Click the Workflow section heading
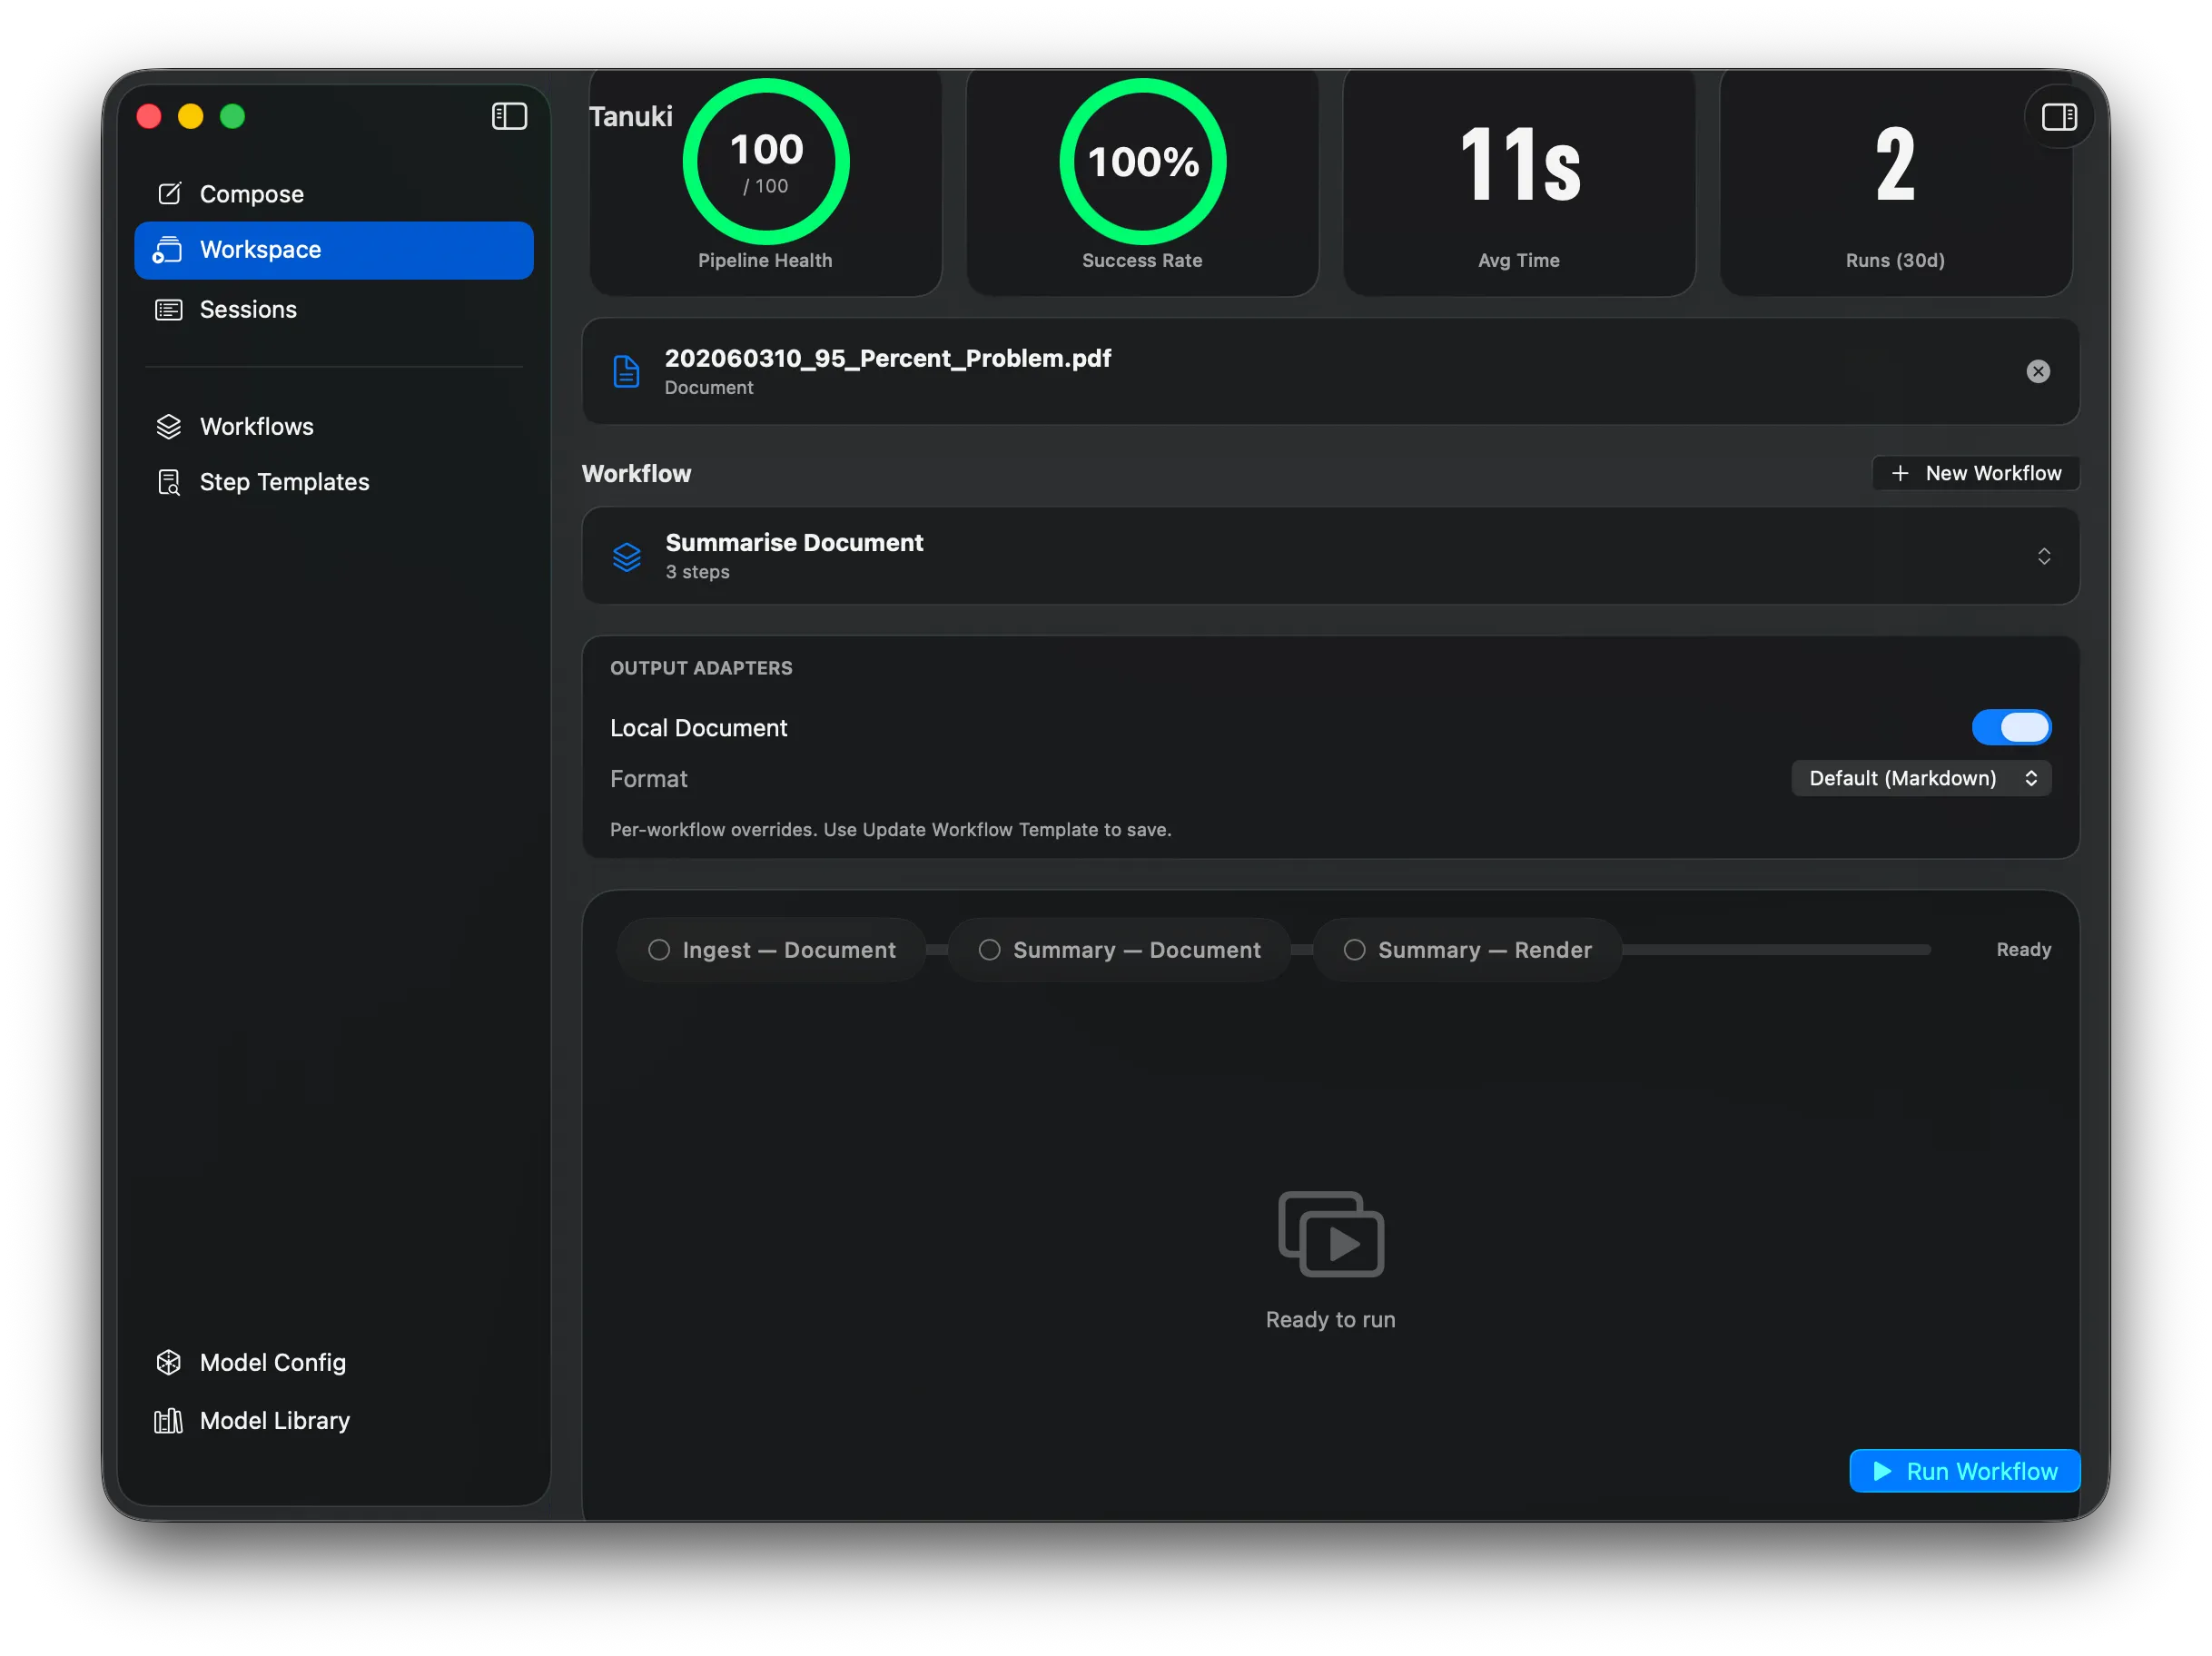The width and height of the screenshot is (2212, 1656). point(636,473)
